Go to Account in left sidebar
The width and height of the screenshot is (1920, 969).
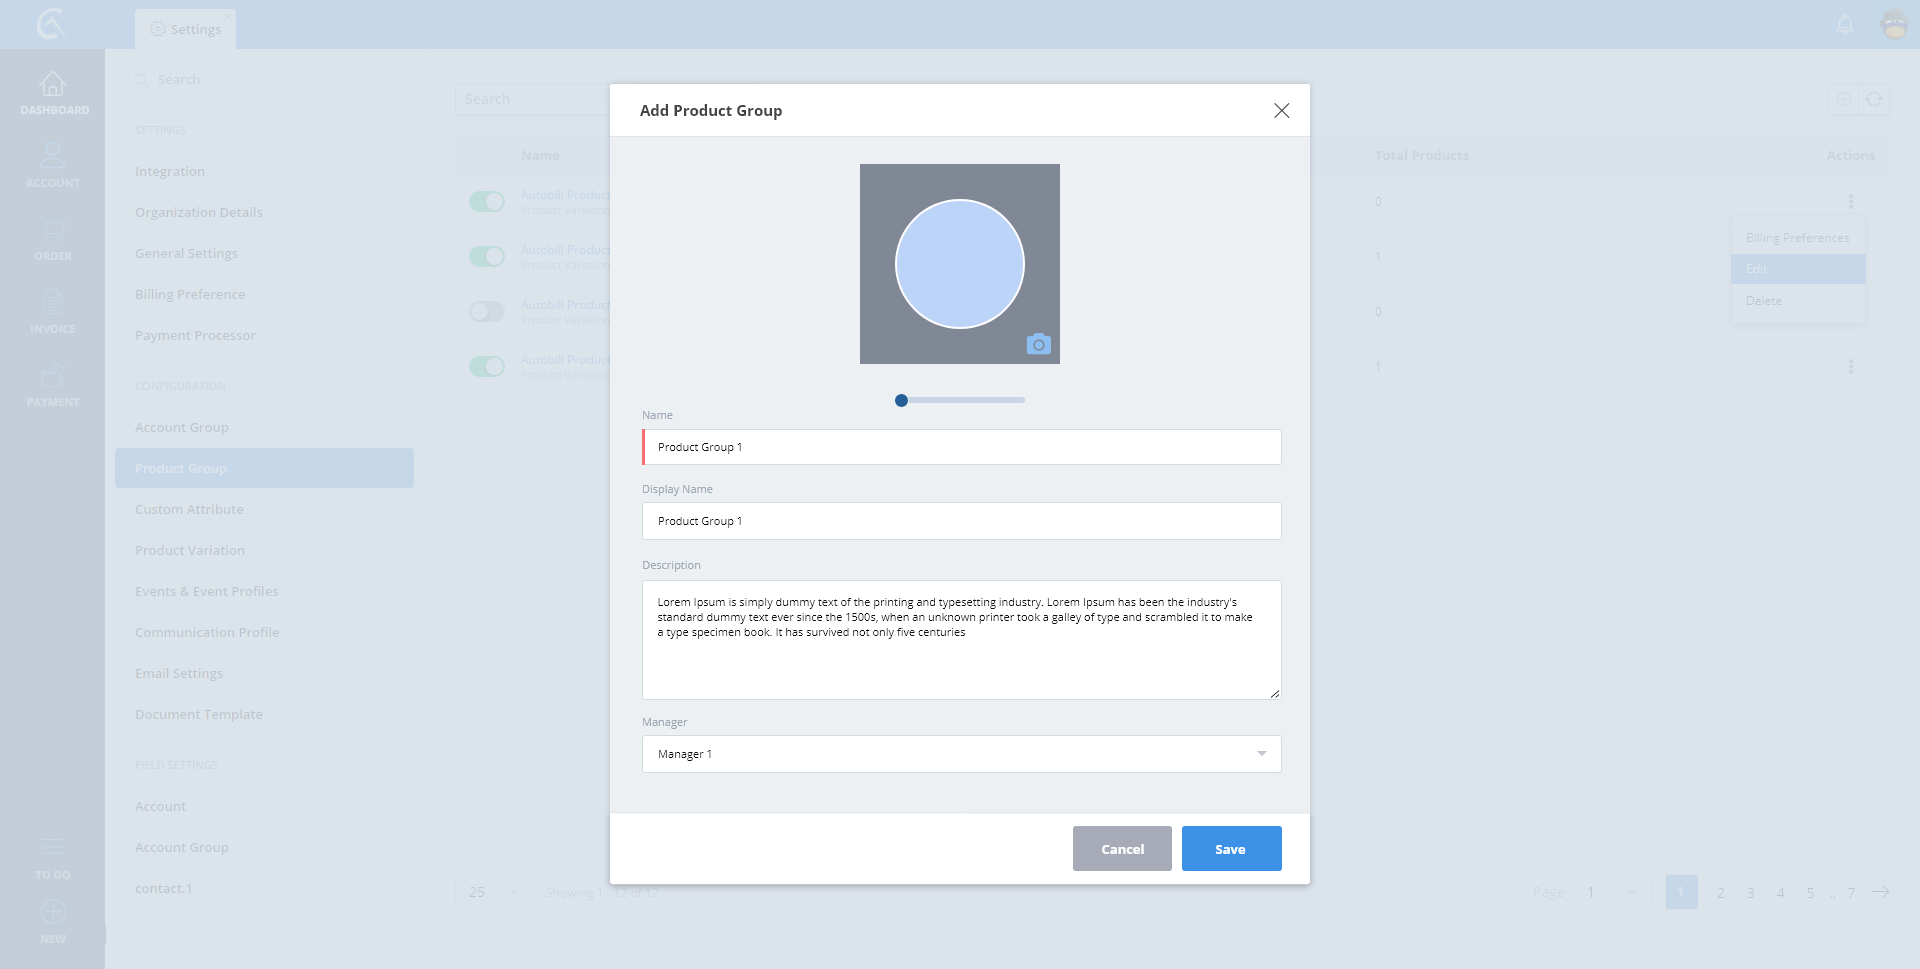coord(53,165)
